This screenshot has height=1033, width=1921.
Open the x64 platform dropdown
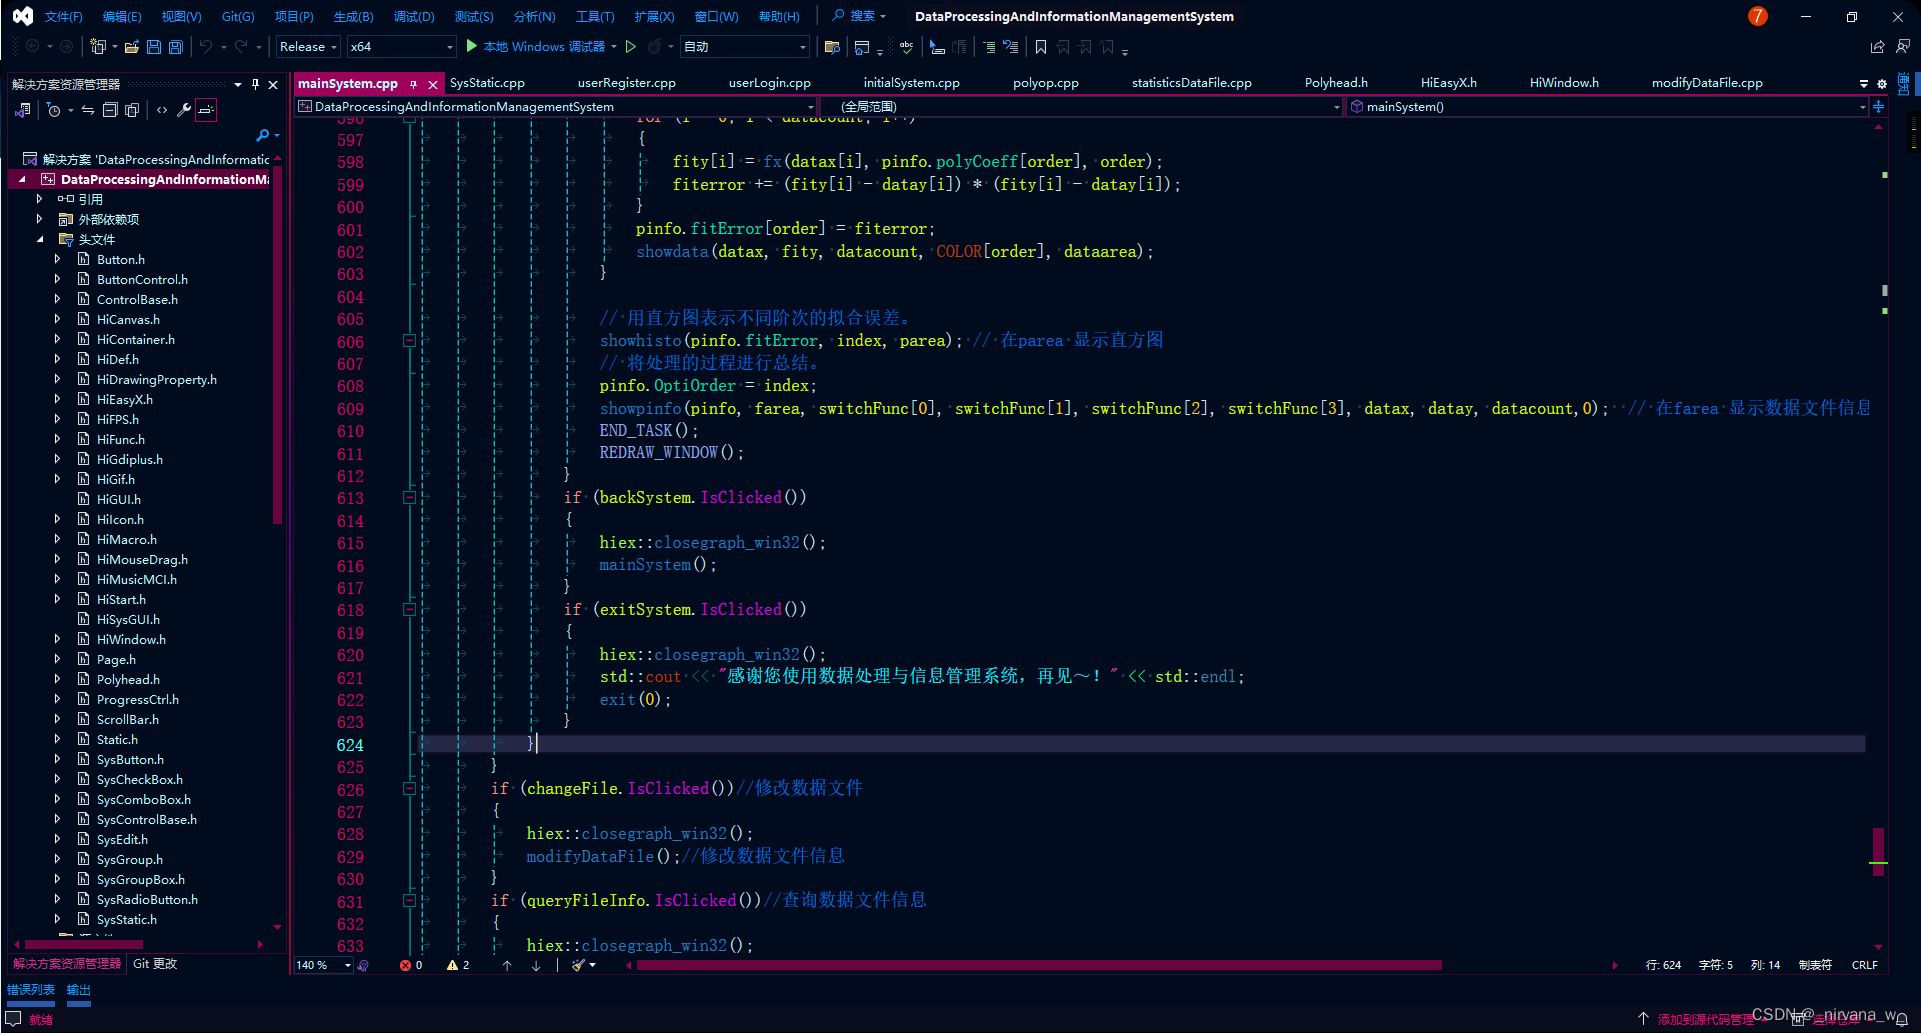click(402, 47)
